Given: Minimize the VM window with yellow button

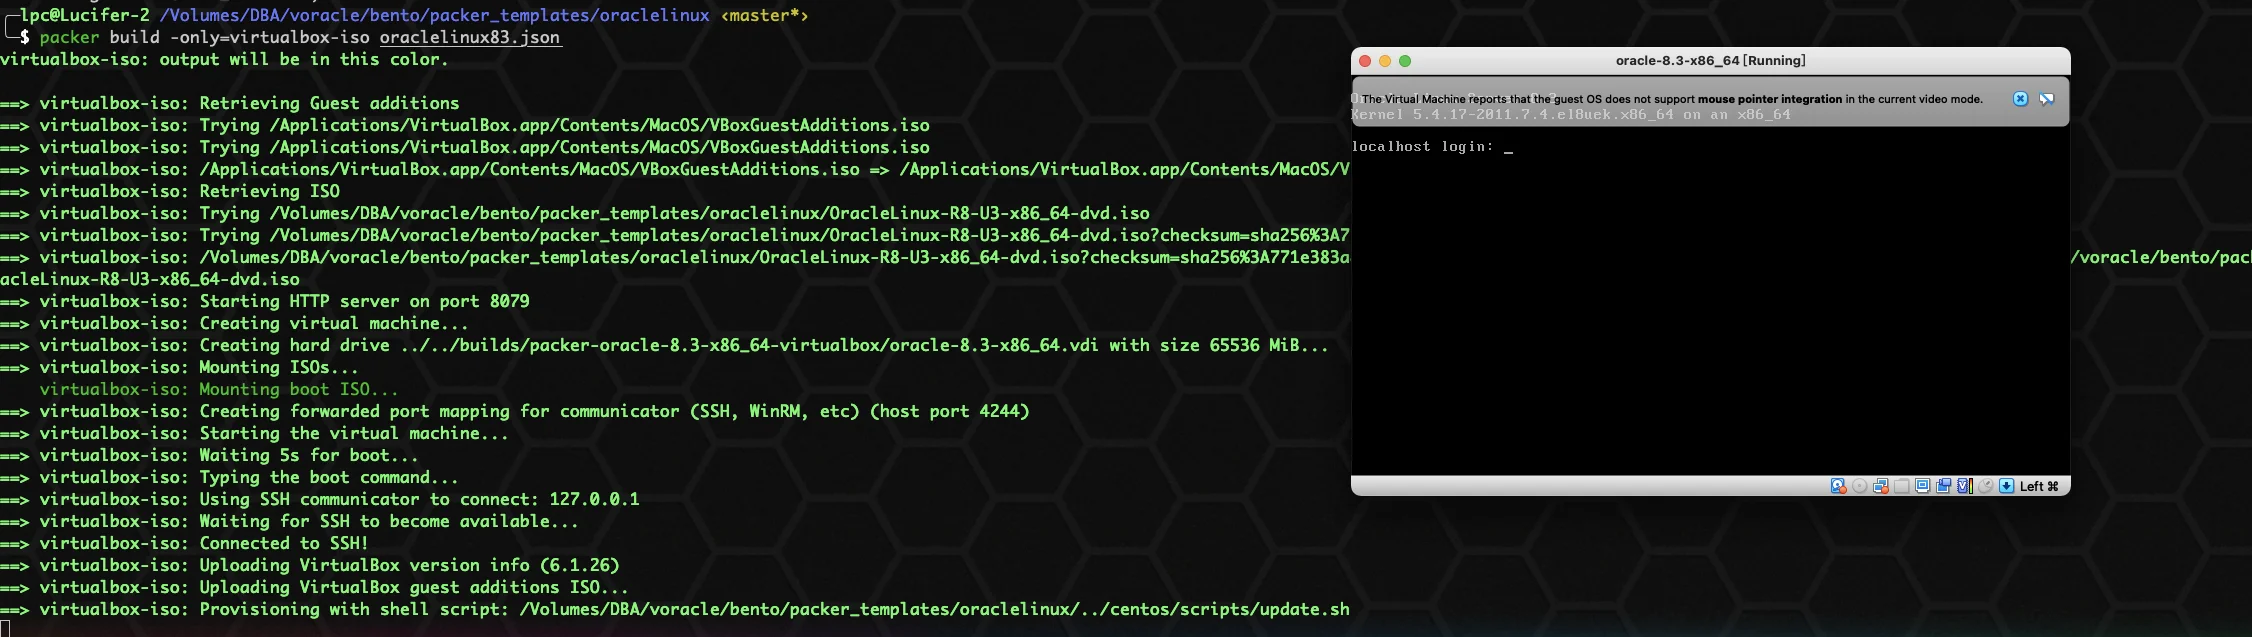Looking at the screenshot, I should pyautogui.click(x=1385, y=61).
